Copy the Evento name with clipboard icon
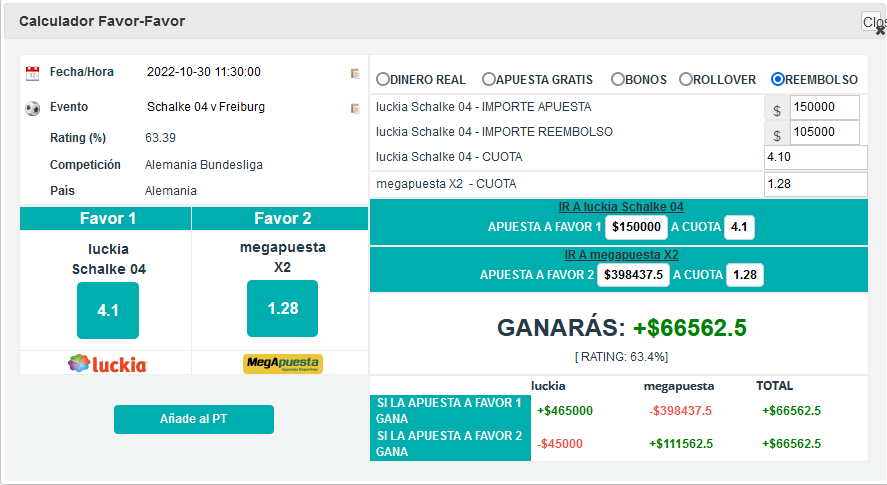 (x=355, y=108)
